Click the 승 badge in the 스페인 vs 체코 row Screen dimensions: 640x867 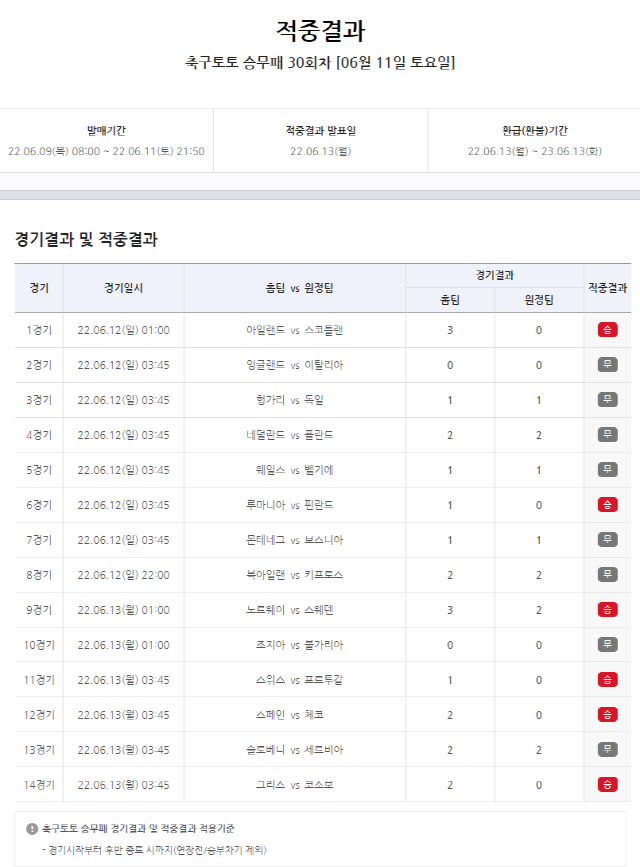click(607, 715)
